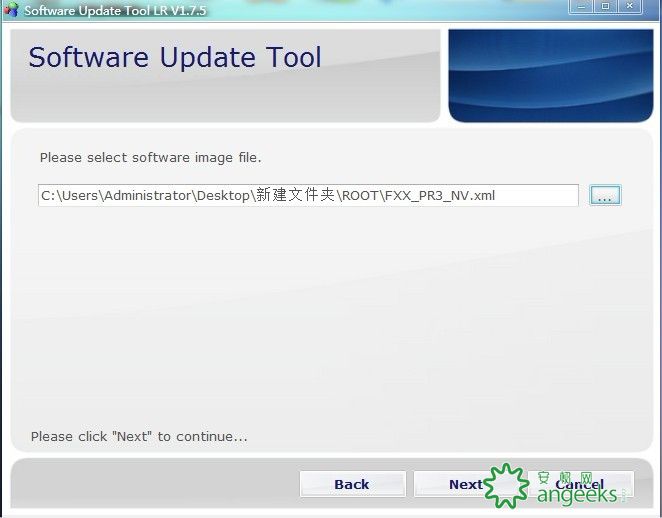Cancel the software update wizard

click(581, 484)
